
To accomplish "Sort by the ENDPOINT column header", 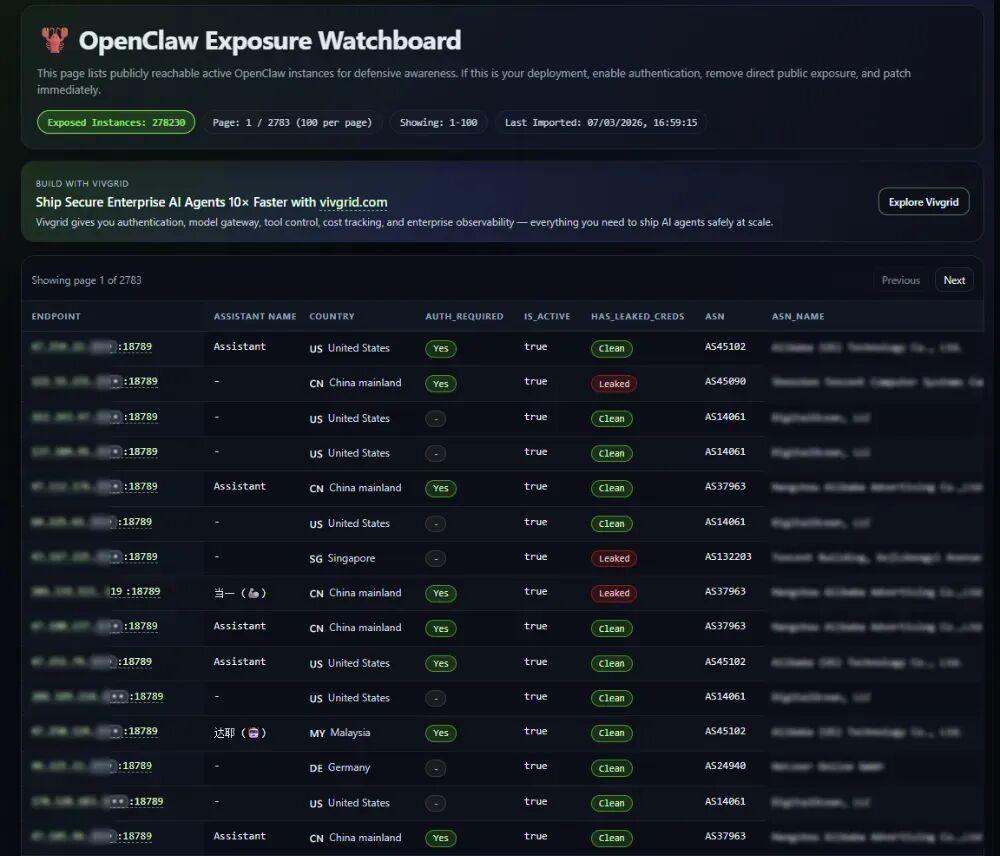I will [x=56, y=317].
